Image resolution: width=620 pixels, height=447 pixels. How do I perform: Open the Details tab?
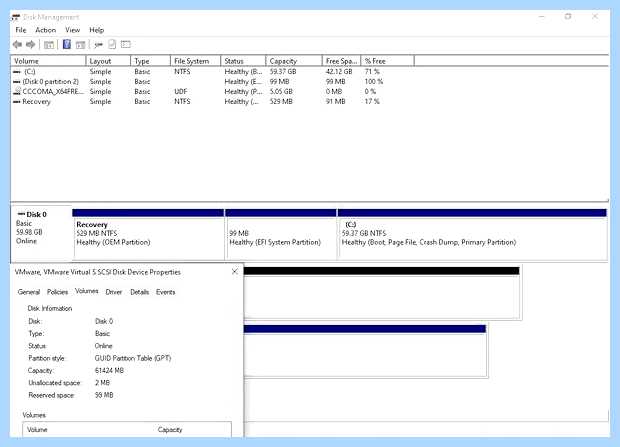[x=140, y=292]
